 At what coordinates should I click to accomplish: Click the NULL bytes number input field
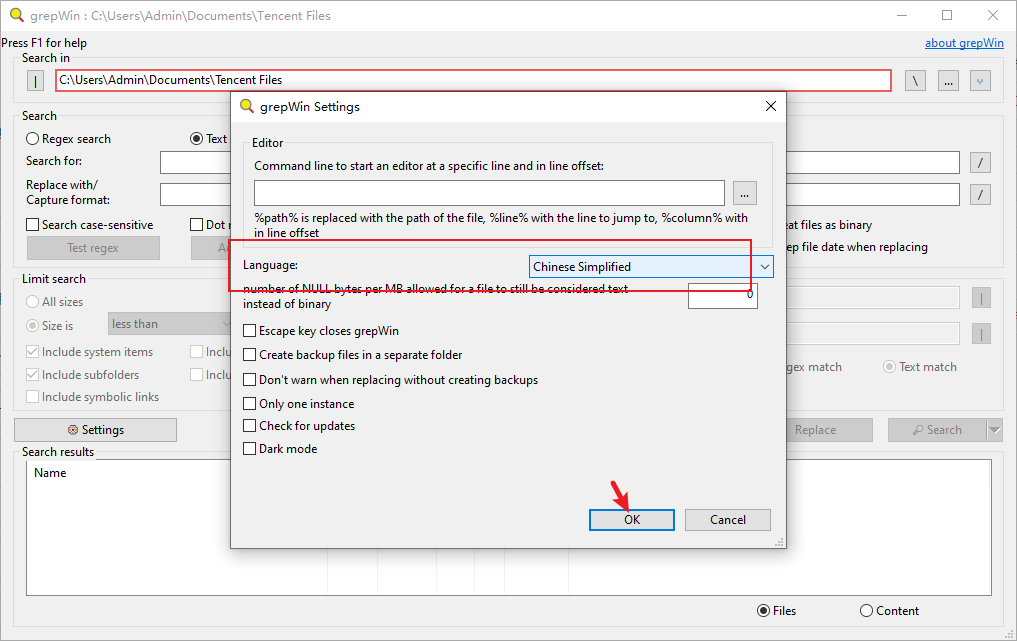(722, 296)
